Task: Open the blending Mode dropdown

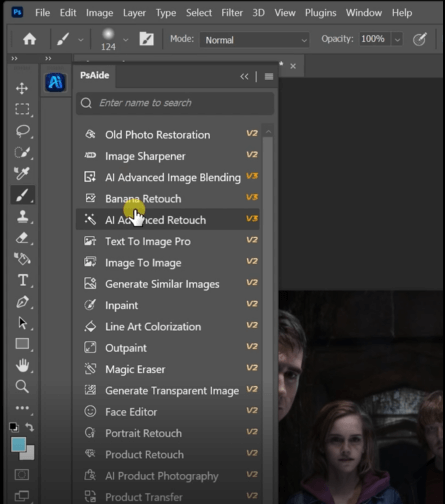Action: (254, 40)
